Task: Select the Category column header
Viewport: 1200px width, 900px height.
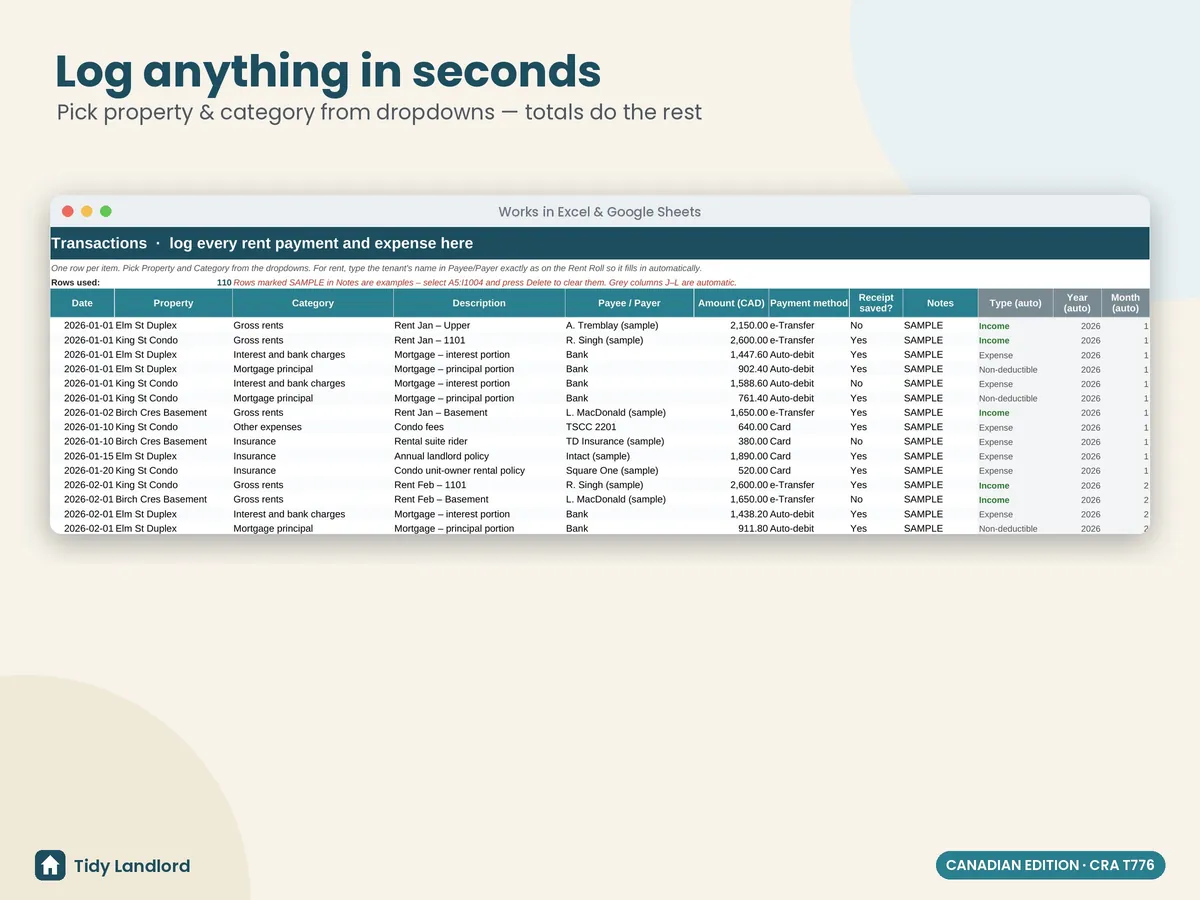Action: (x=312, y=303)
